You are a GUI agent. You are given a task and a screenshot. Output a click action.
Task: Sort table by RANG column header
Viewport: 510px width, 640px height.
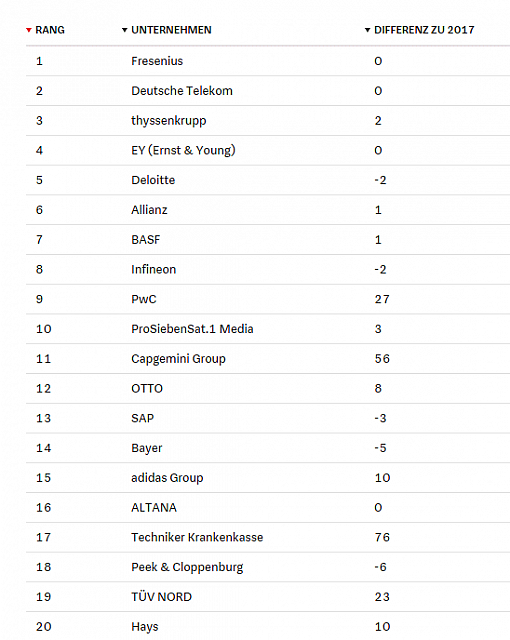point(50,30)
